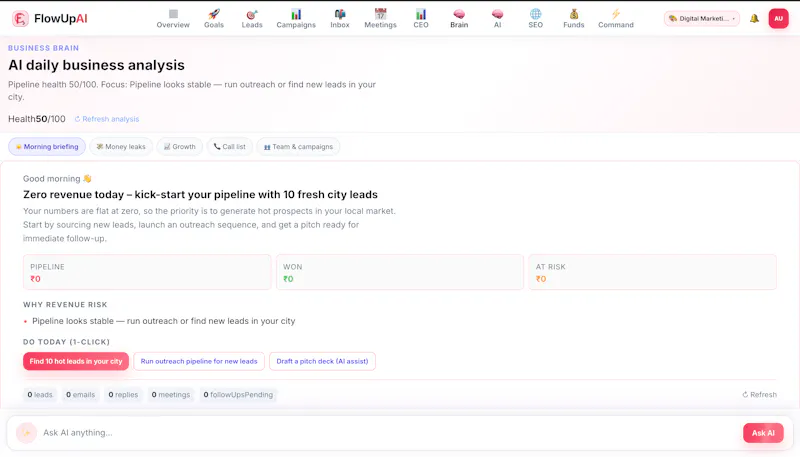Click the FlowUpAI logo icon

20,19
